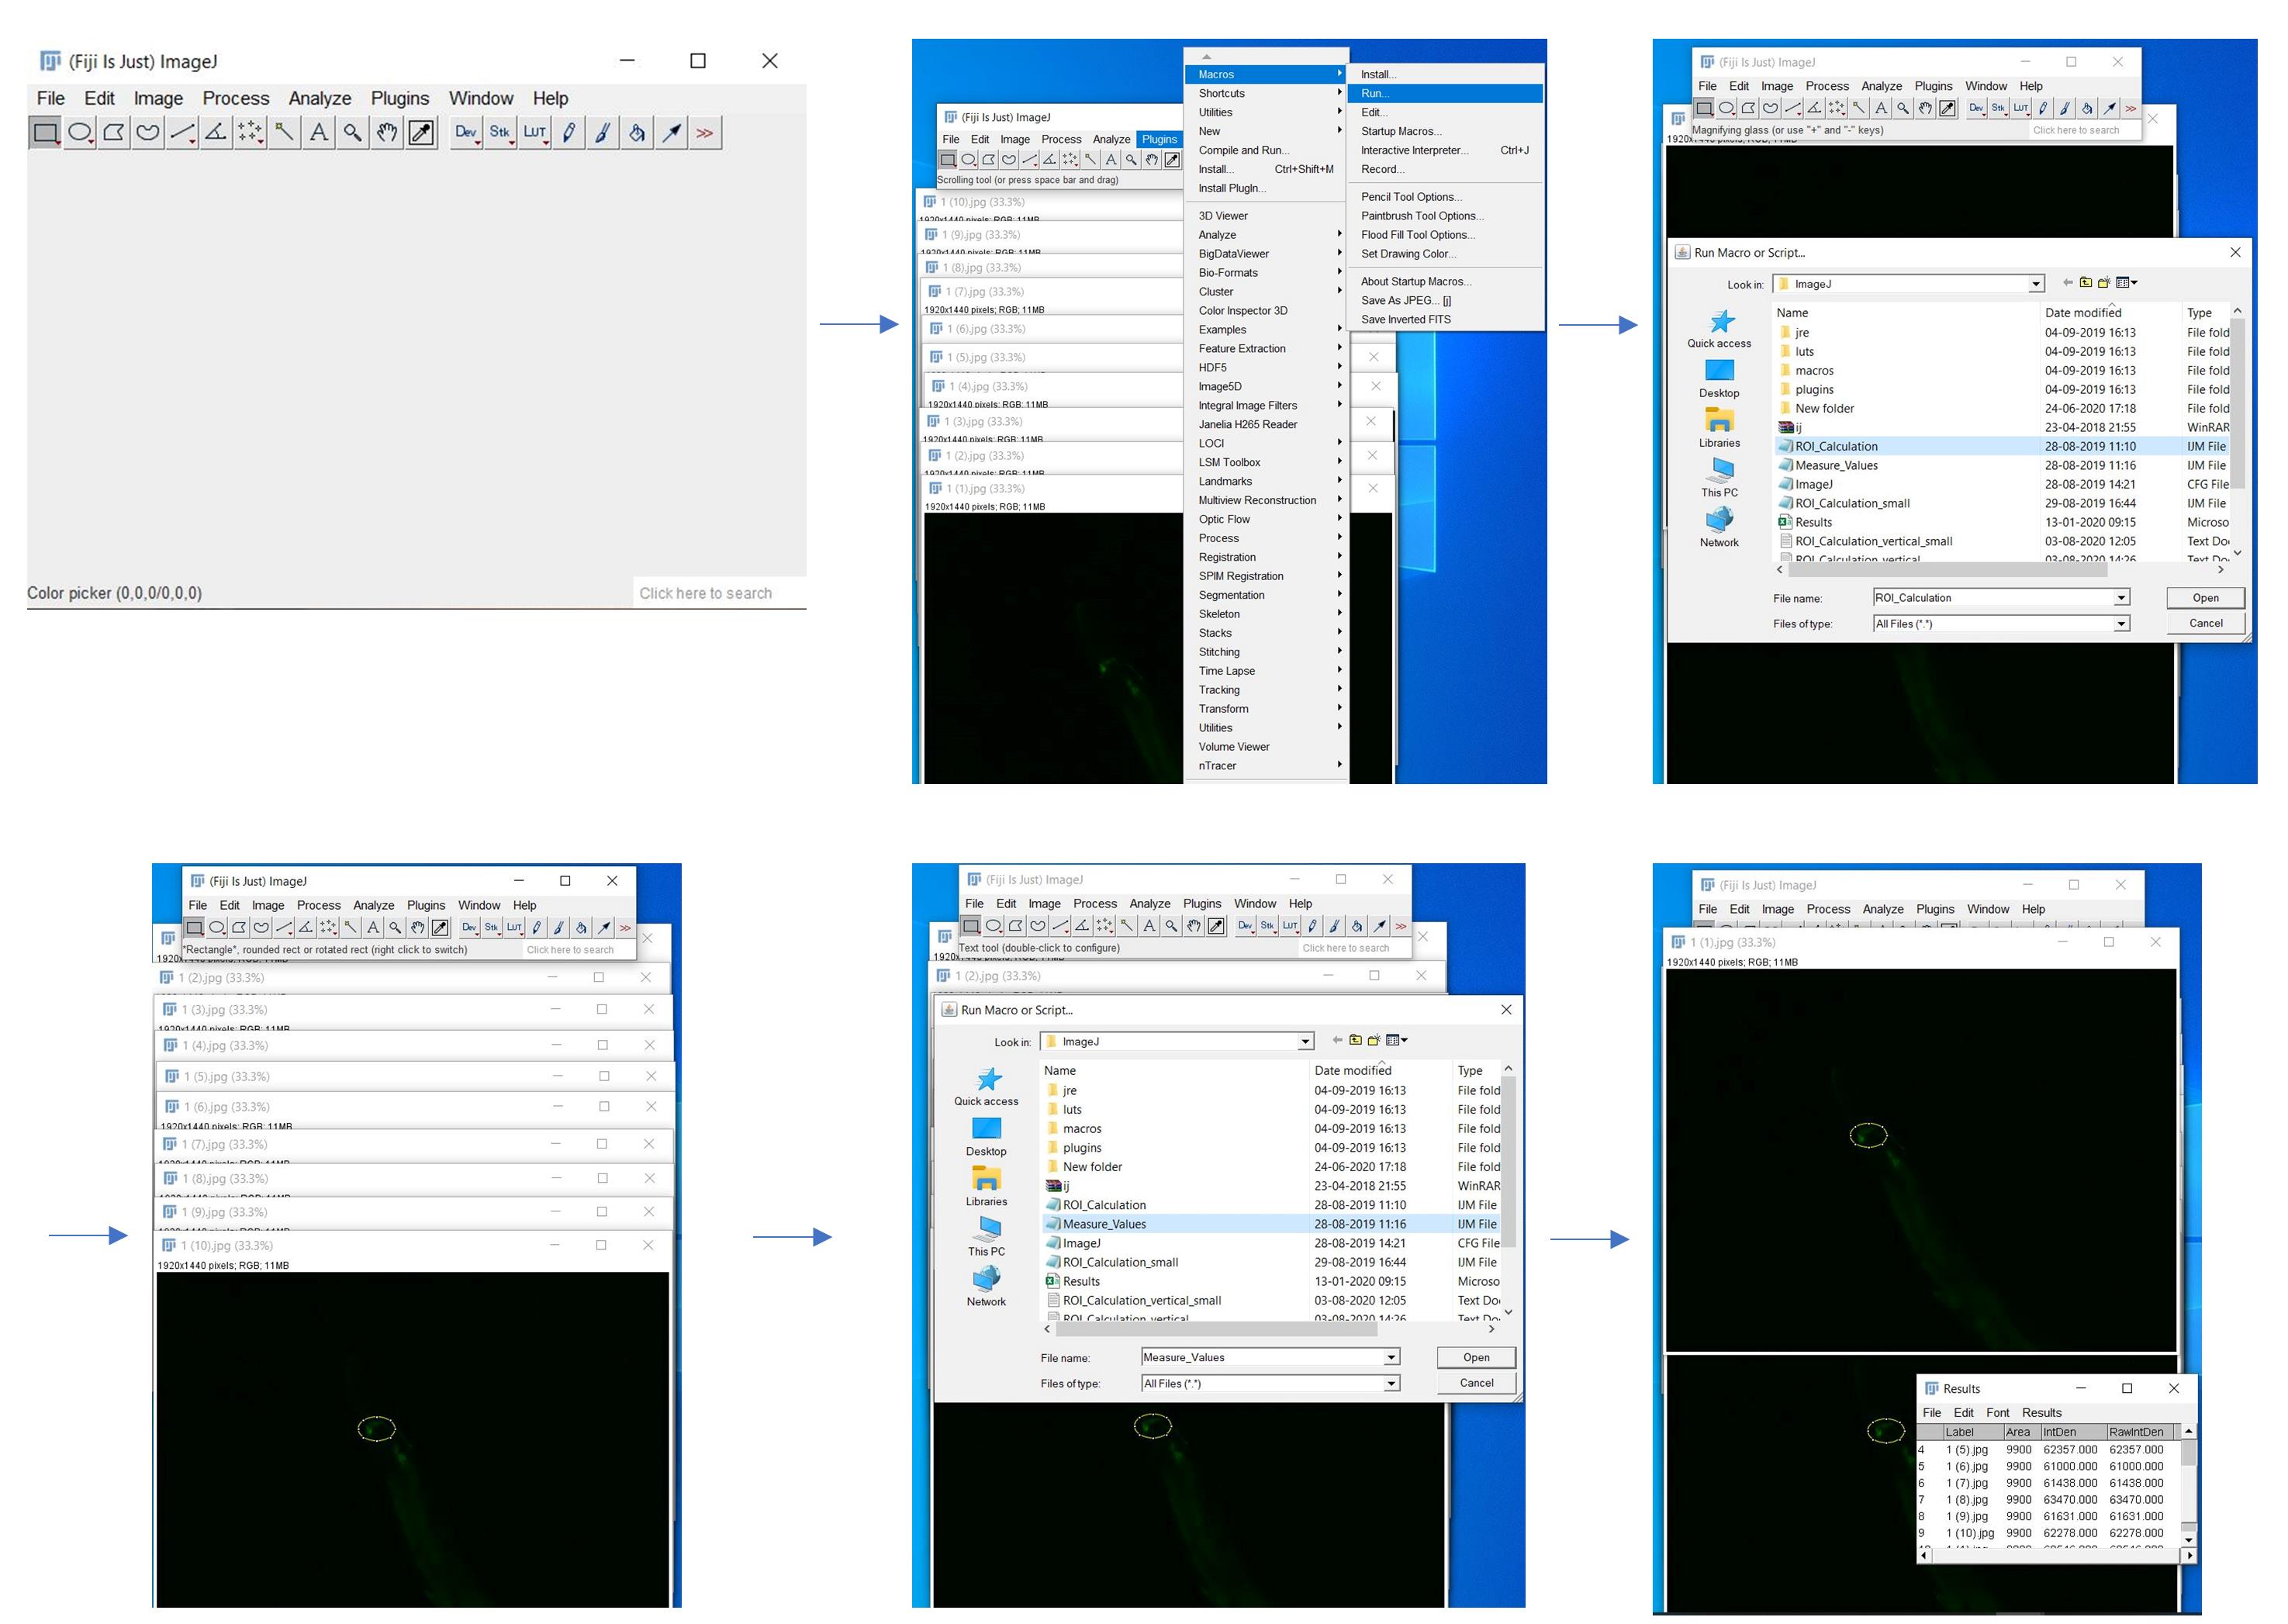Choose Startup Macros... in the Macros submenu
Viewport: 2288px width, 1624px height.
[x=1445, y=131]
